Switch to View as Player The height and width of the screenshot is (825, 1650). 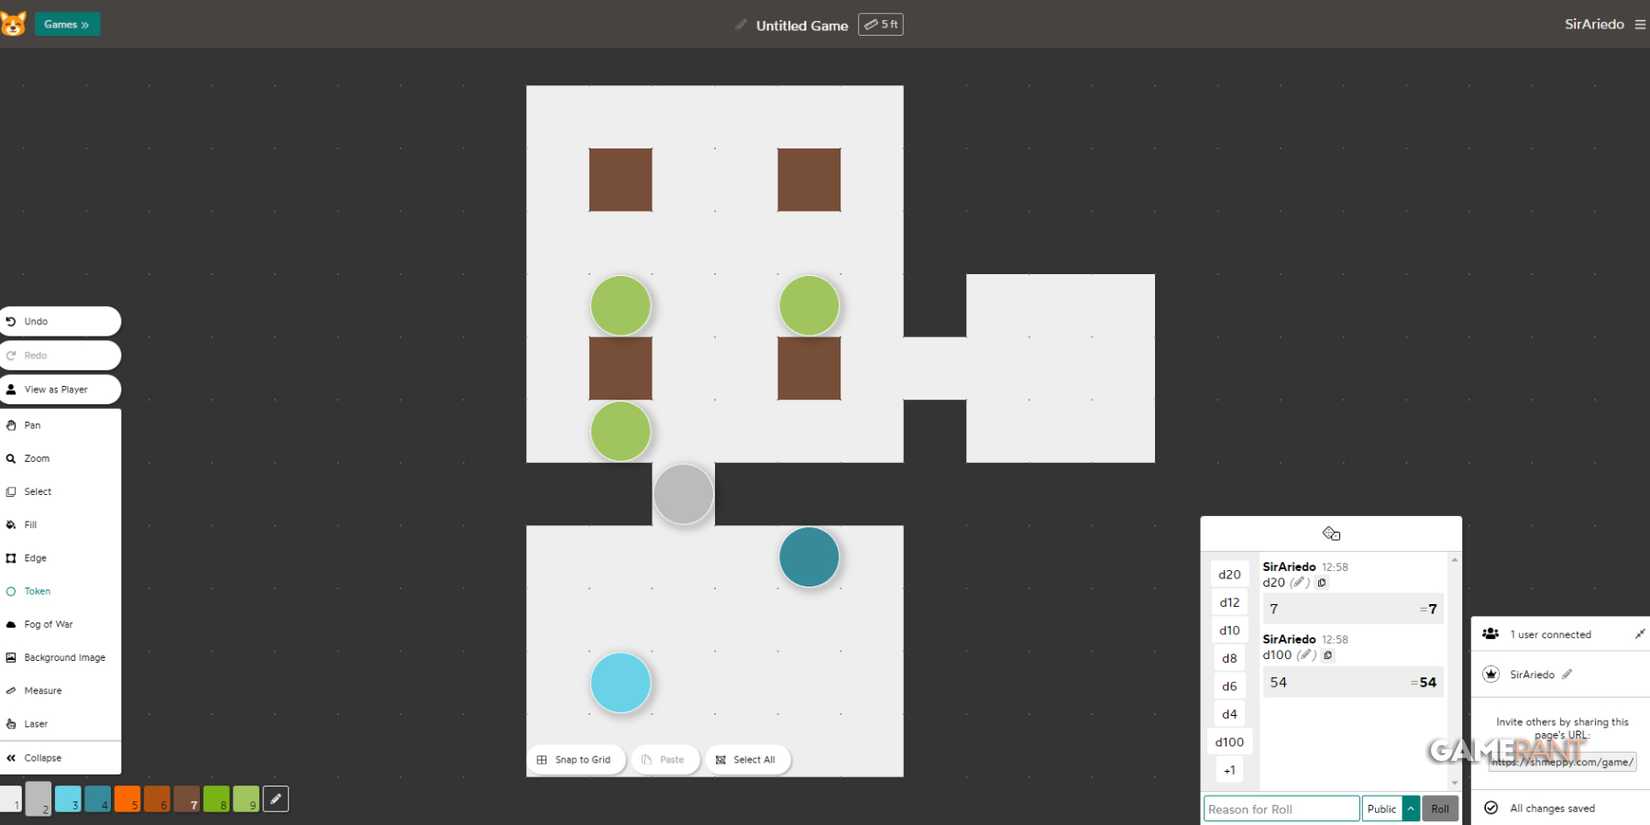click(60, 389)
